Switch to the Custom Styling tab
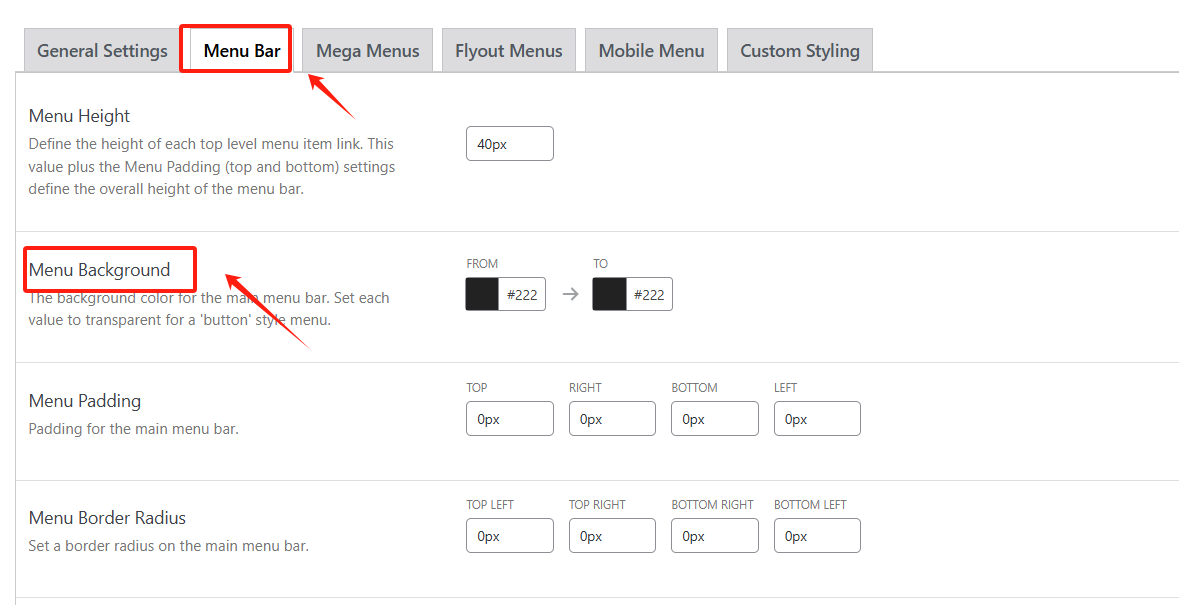Image resolution: width=1179 pixels, height=605 pixels. (799, 50)
